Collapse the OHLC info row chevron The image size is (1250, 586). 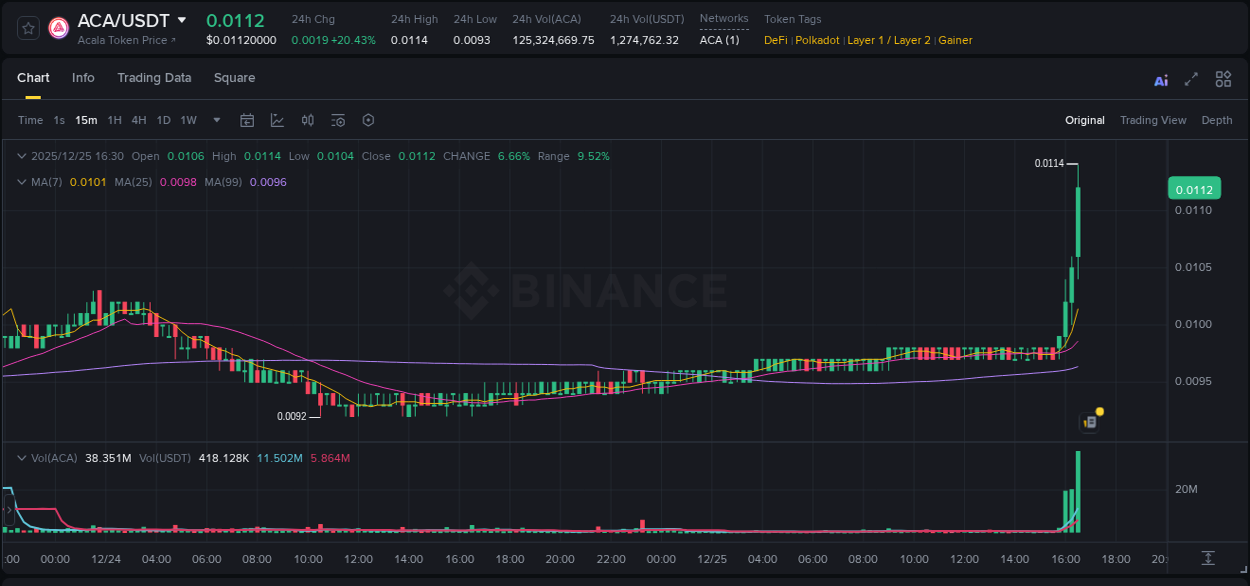(22, 156)
